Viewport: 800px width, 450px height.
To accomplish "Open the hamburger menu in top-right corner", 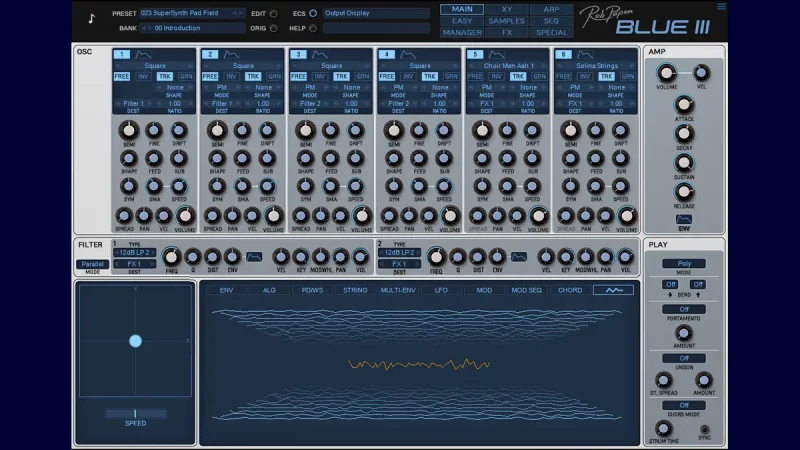I will [x=722, y=7].
